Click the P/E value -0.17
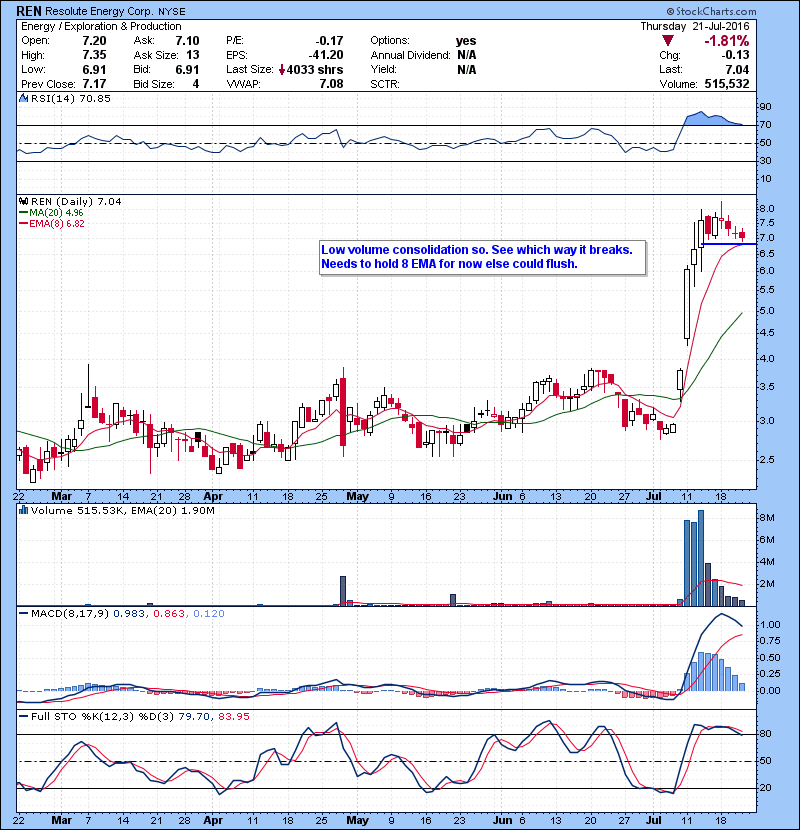The height and width of the screenshot is (830, 800). 329,41
